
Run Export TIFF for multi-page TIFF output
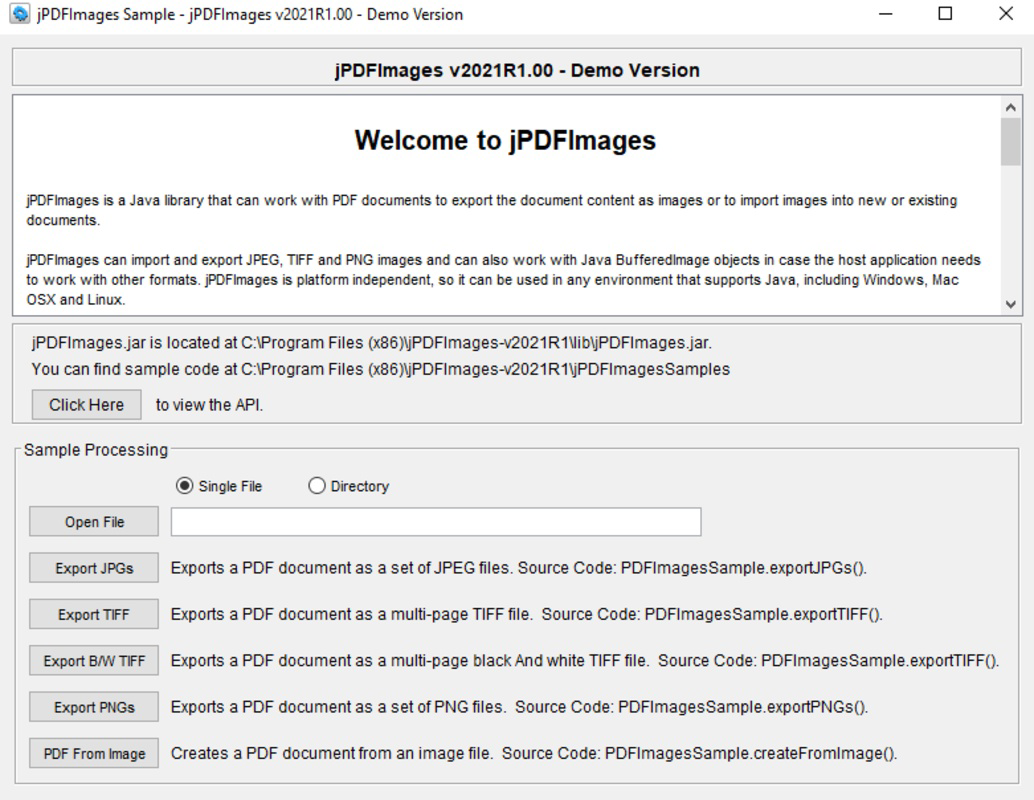[x=93, y=613]
